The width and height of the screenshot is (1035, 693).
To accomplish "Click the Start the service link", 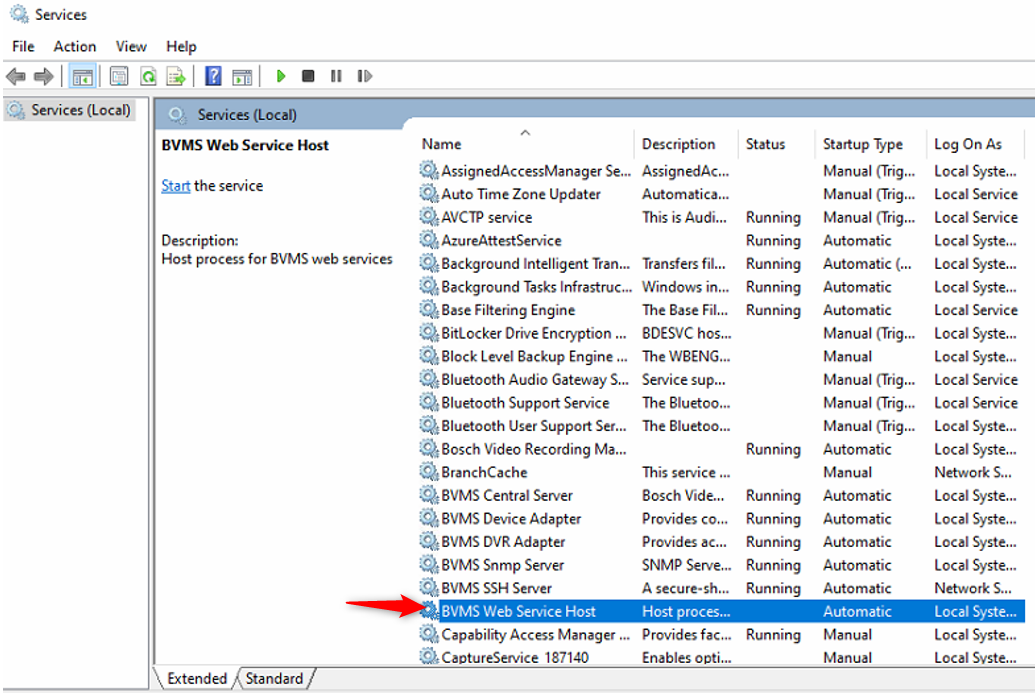I will pos(176,186).
